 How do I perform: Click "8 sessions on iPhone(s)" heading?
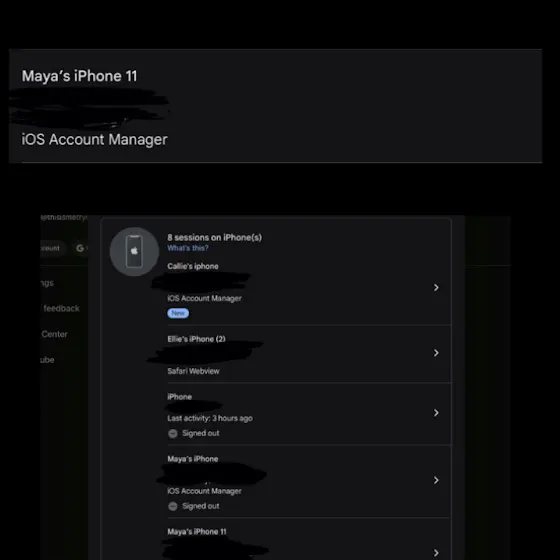click(x=215, y=238)
